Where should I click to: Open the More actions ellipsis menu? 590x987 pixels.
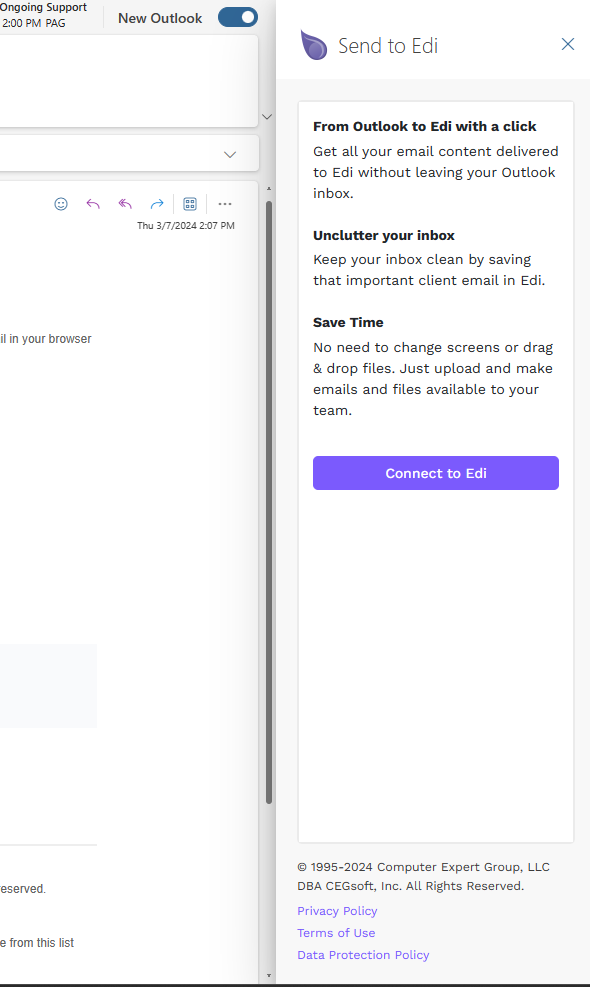pyautogui.click(x=225, y=204)
